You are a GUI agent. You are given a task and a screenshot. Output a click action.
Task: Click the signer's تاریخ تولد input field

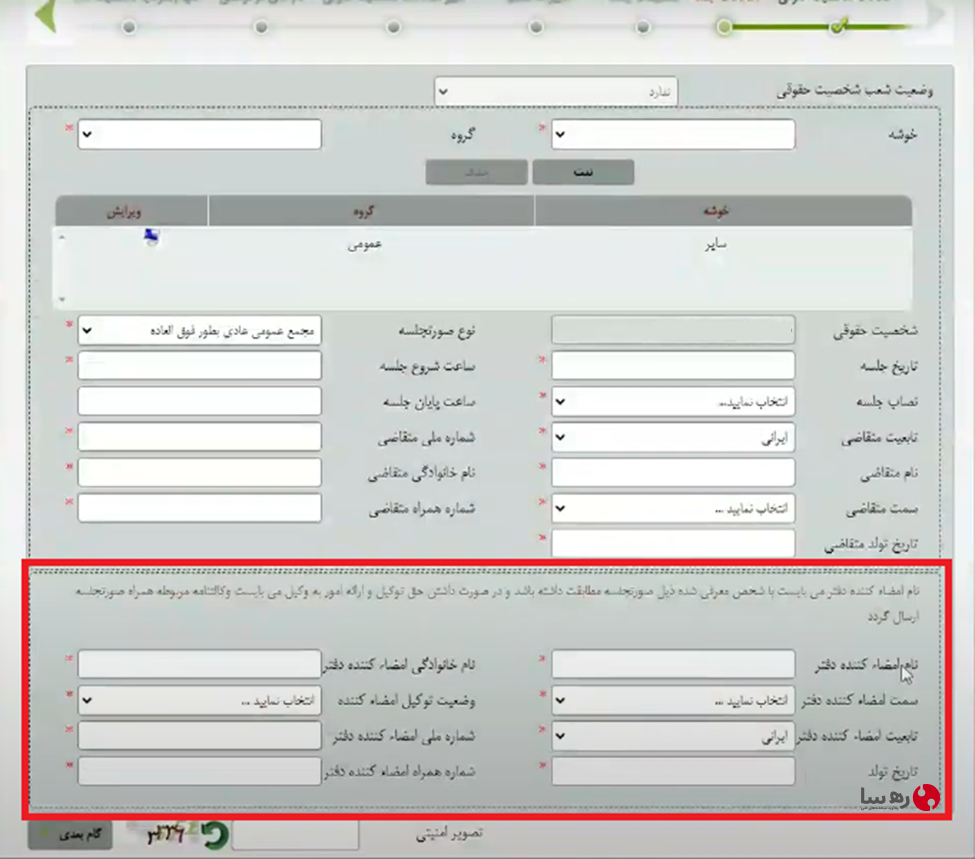pos(673,771)
